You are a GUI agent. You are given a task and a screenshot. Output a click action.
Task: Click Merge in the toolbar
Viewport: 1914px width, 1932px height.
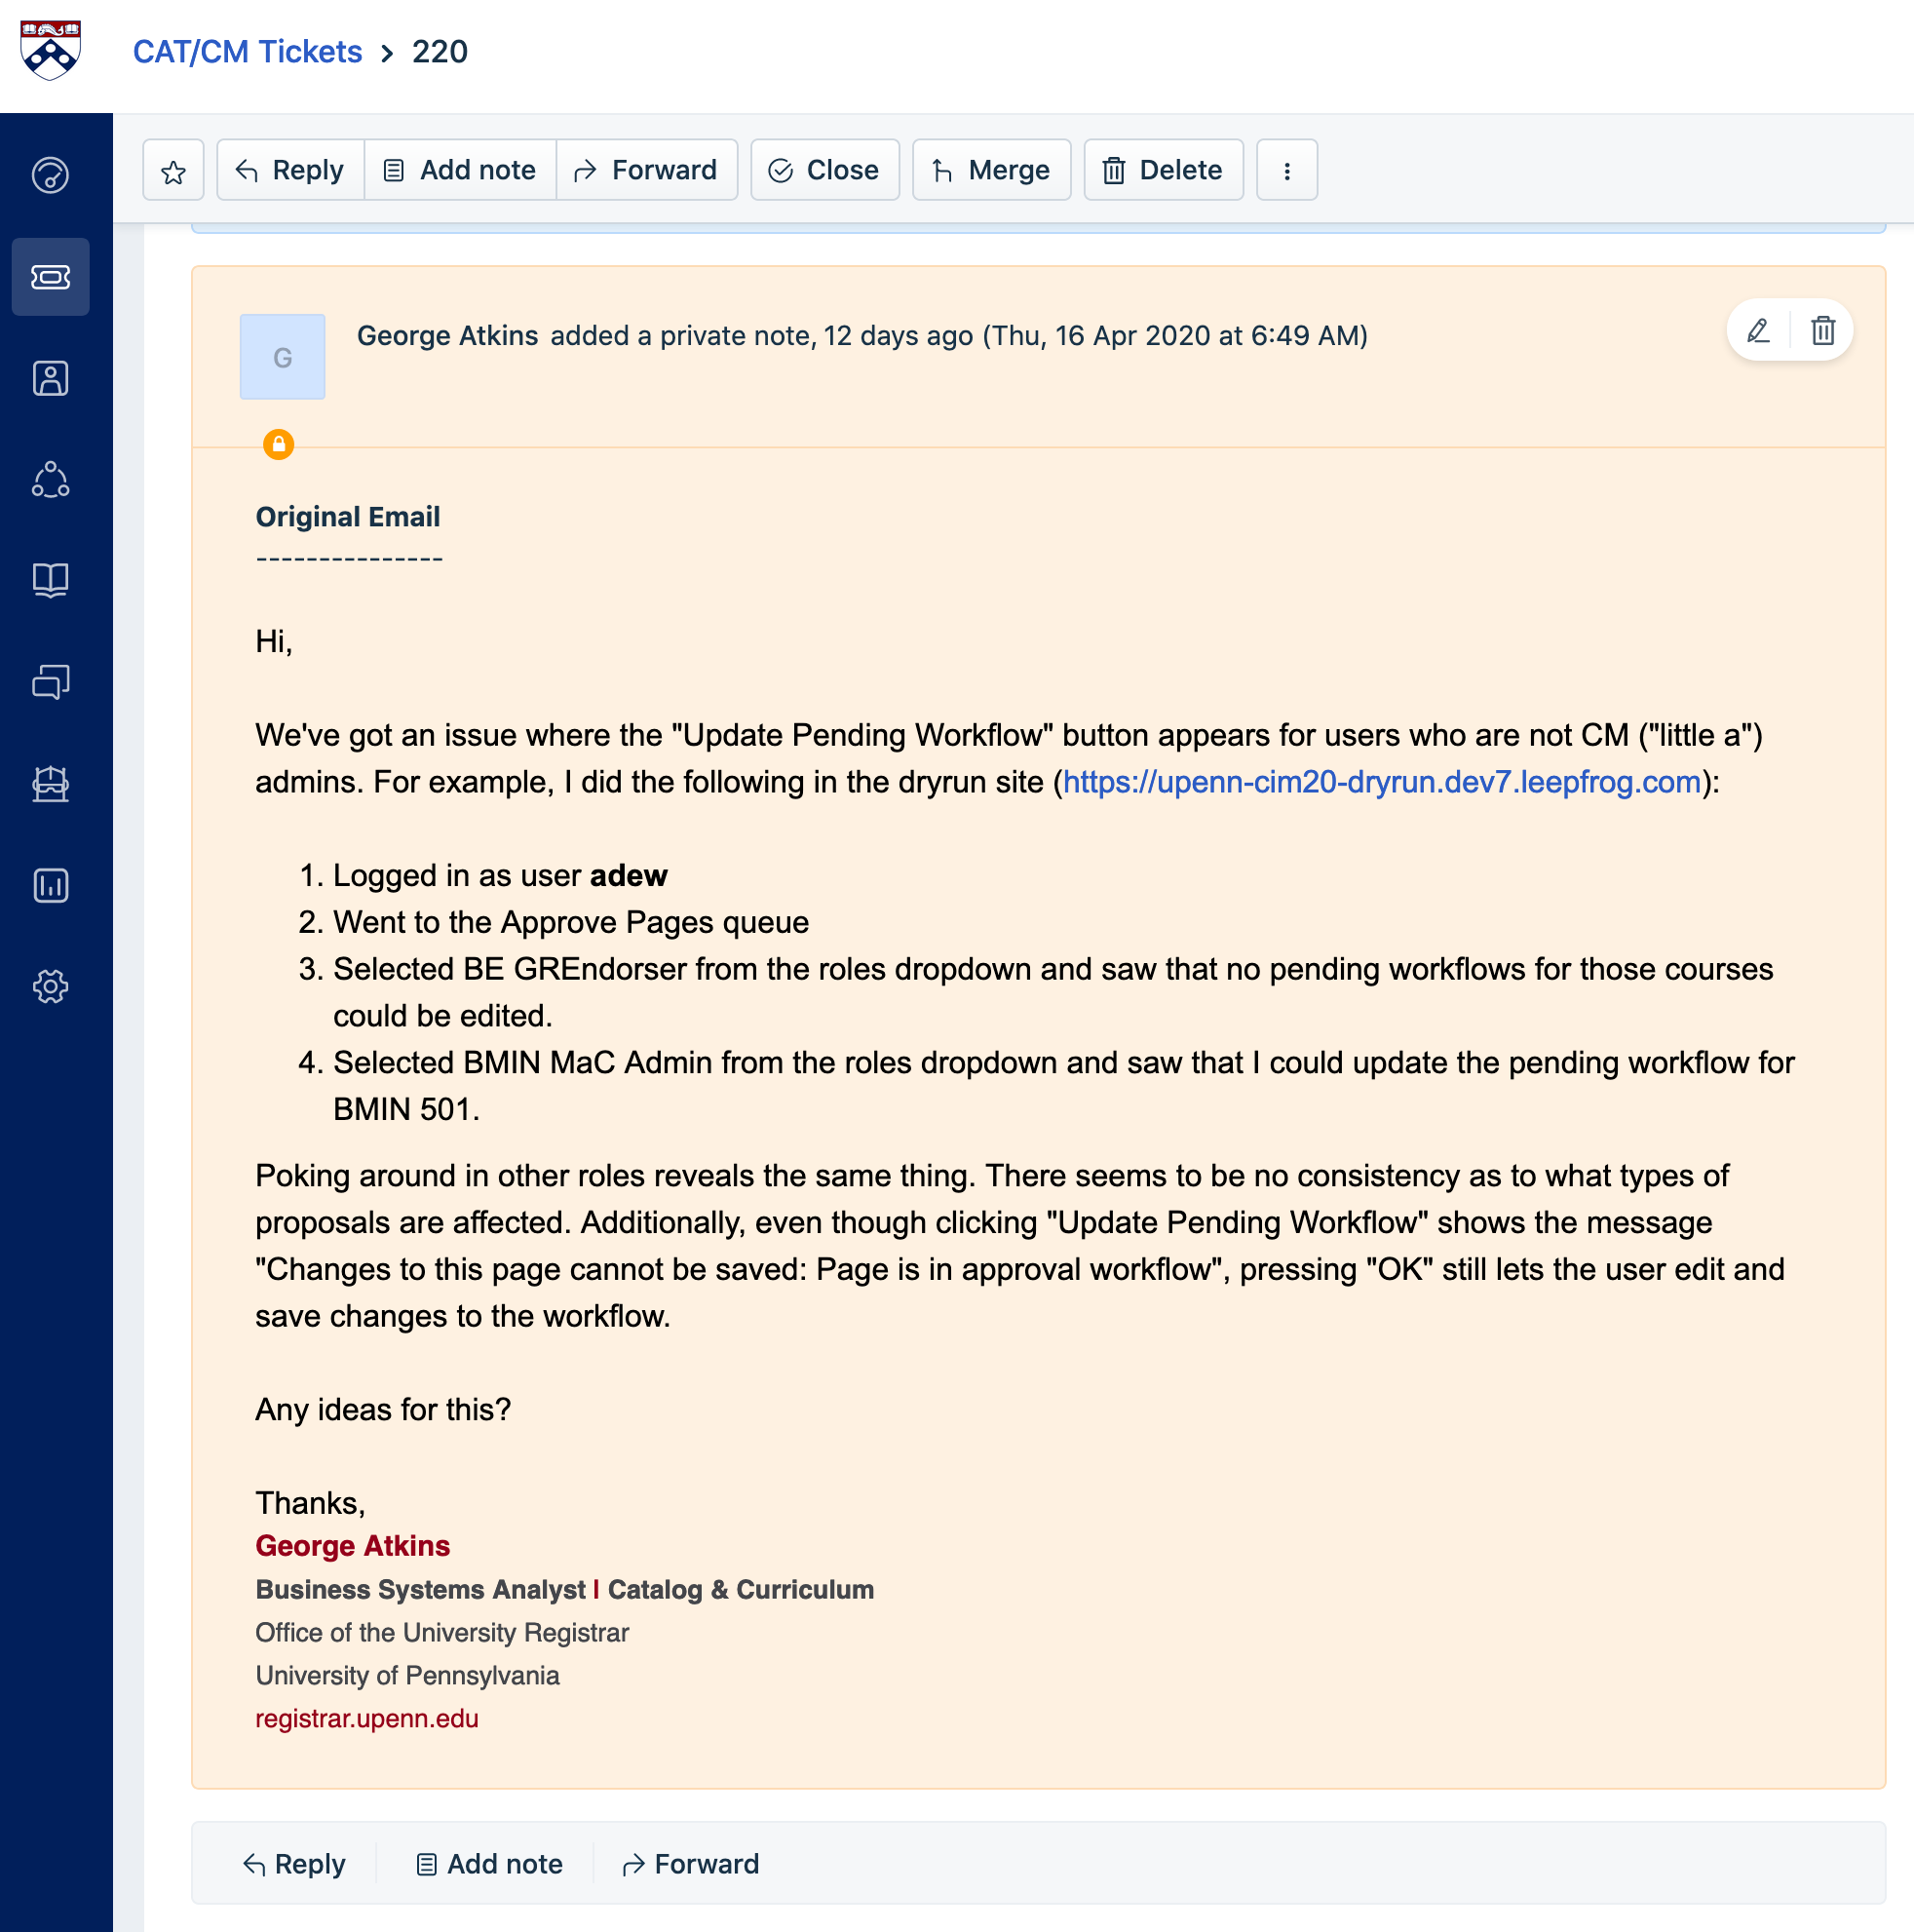tap(991, 171)
